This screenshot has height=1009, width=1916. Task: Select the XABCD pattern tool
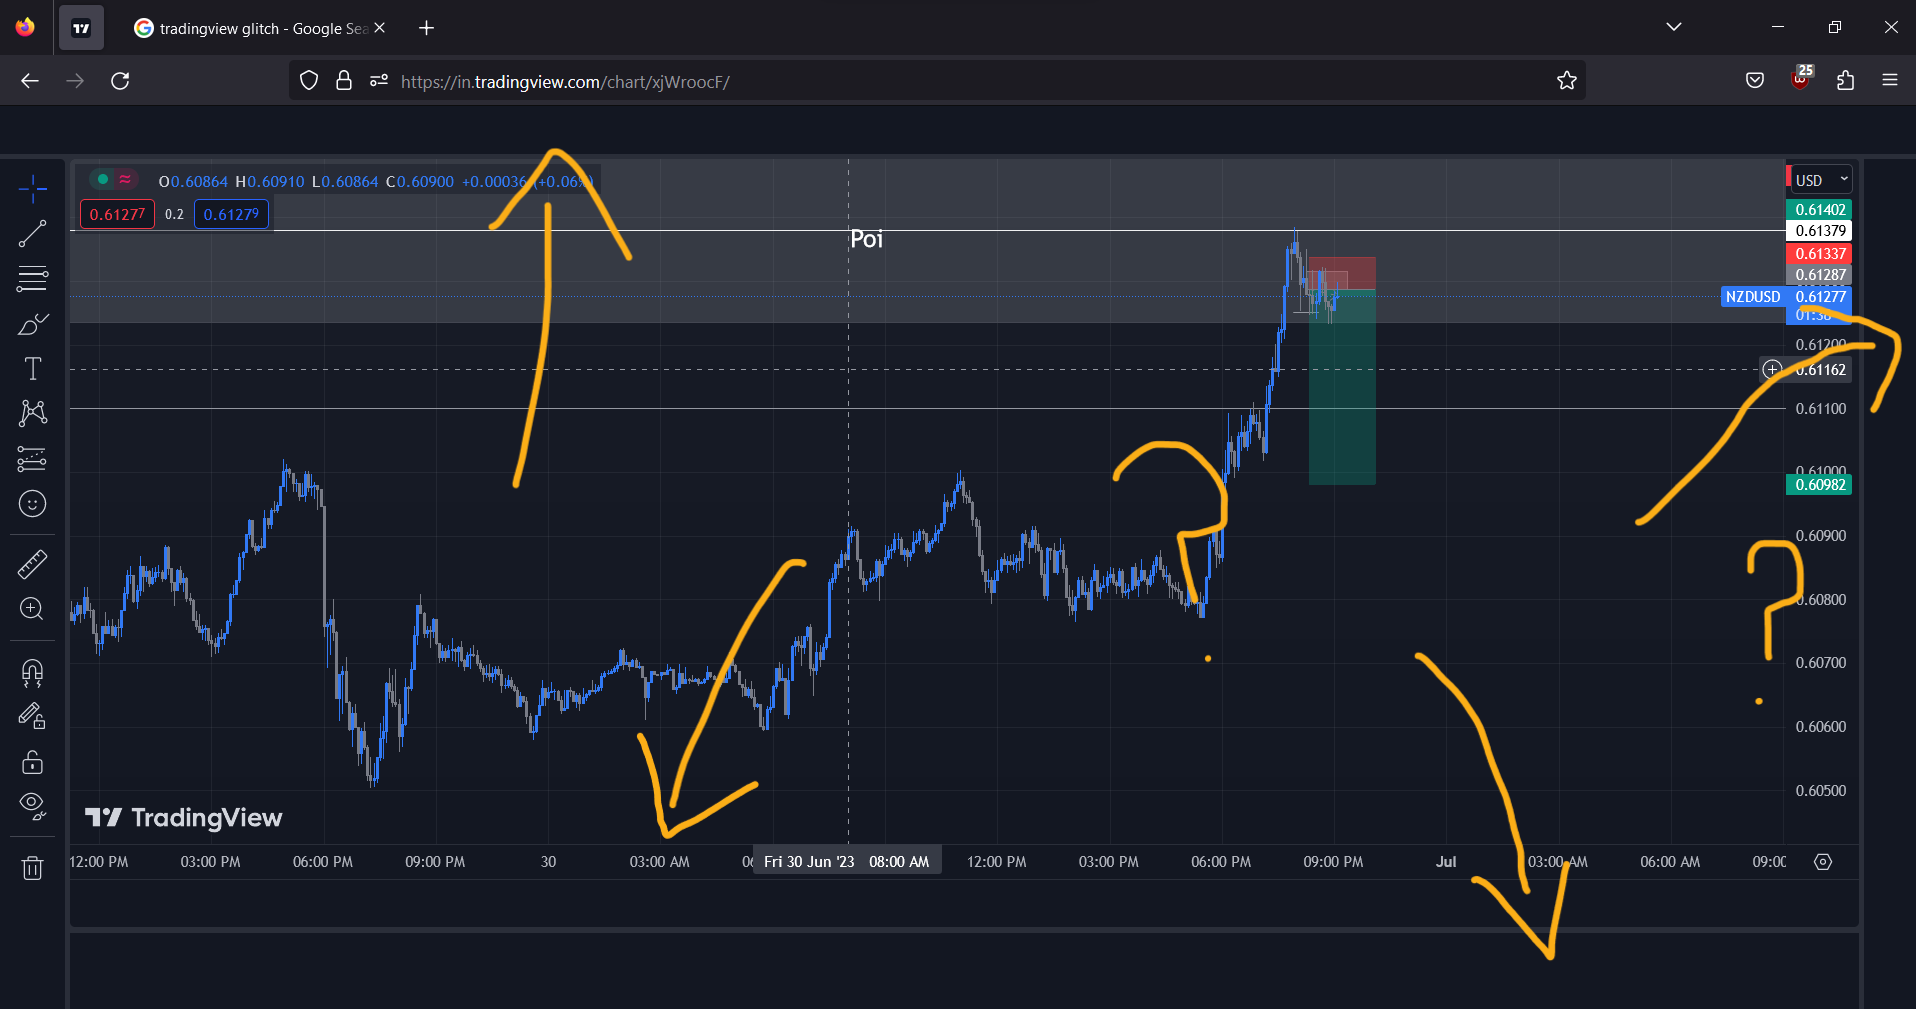pos(33,413)
